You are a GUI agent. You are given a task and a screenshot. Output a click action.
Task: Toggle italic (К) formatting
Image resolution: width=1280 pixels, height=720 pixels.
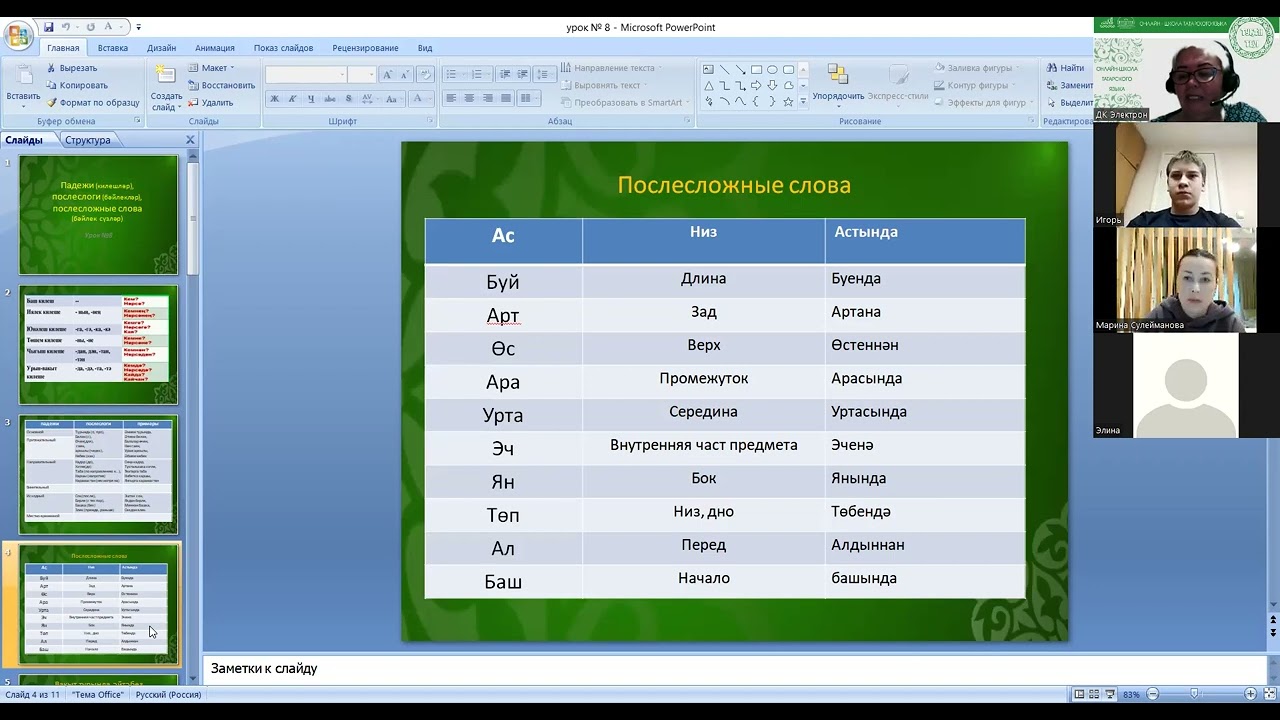pos(293,99)
